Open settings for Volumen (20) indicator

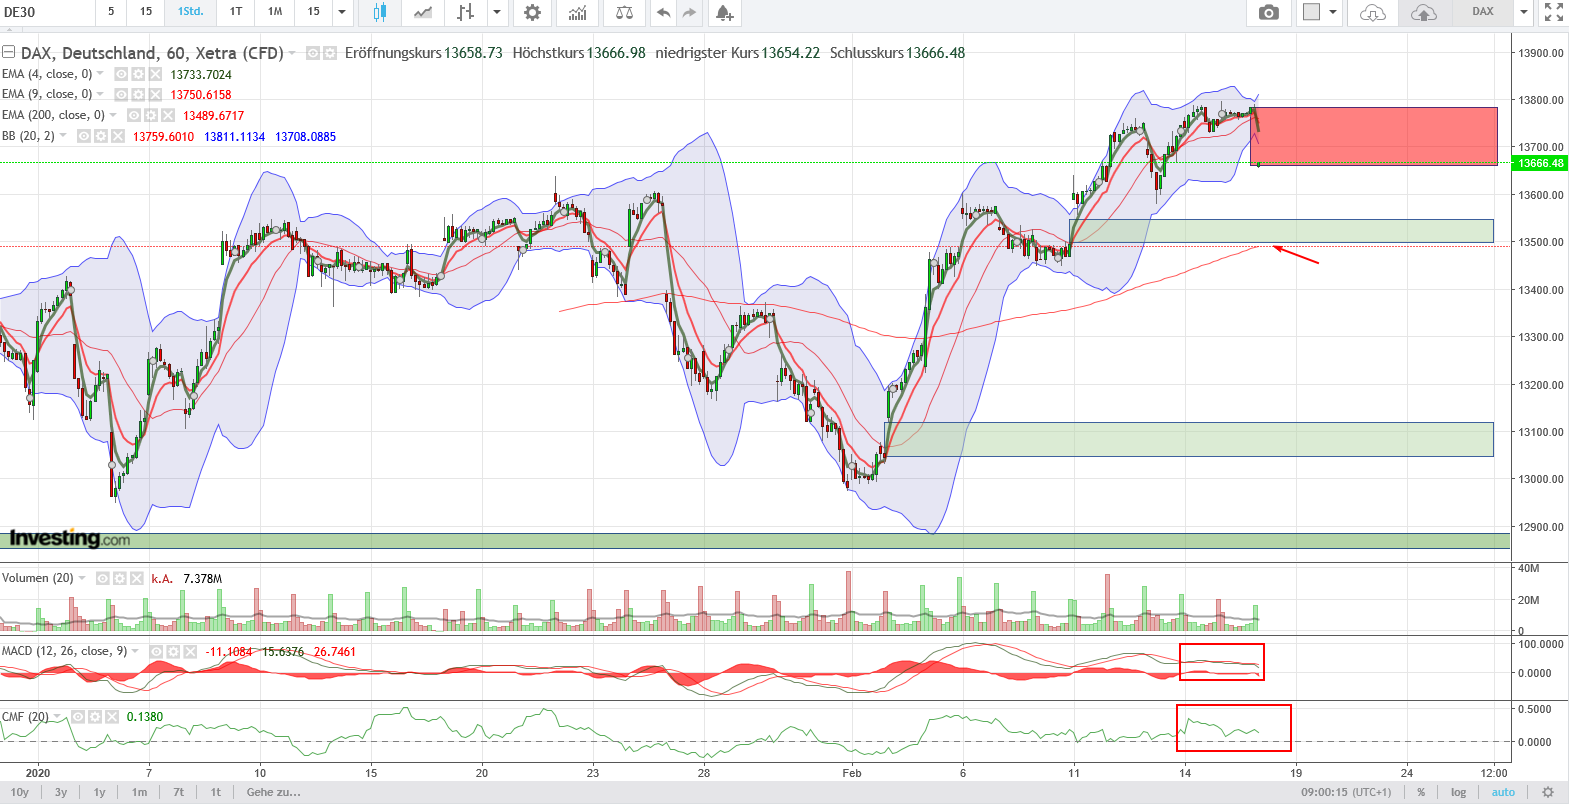(x=119, y=578)
